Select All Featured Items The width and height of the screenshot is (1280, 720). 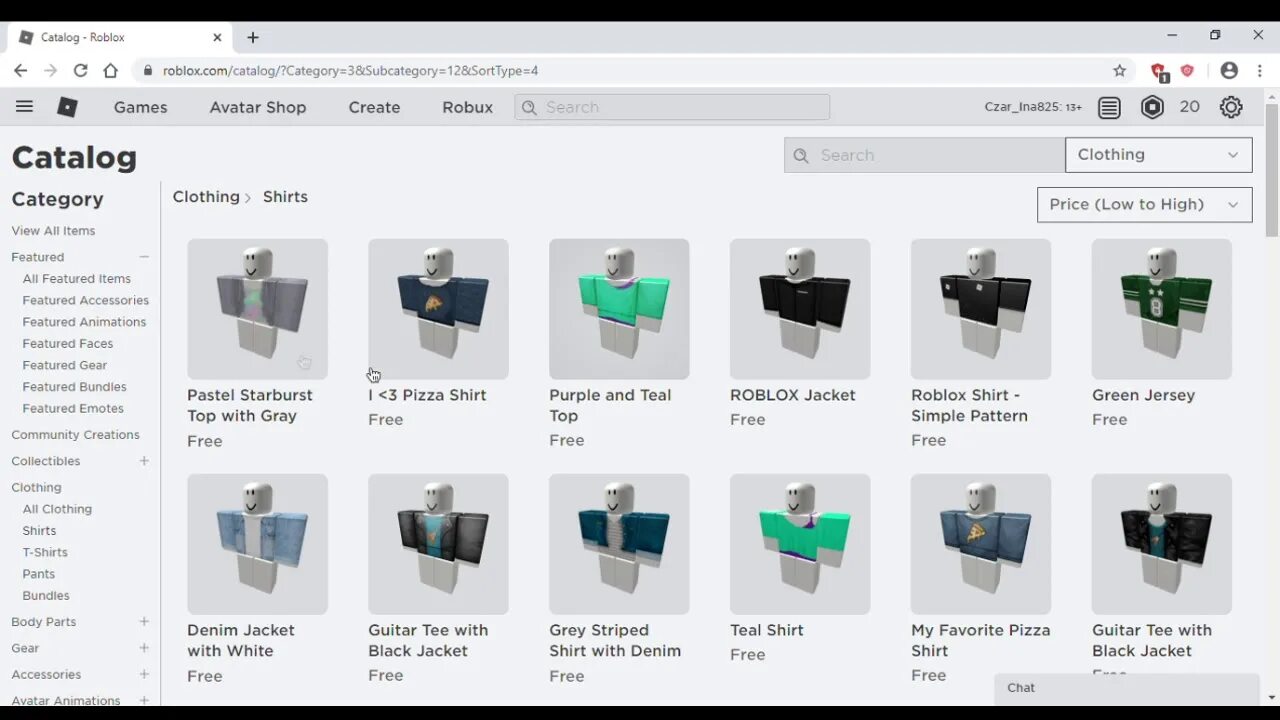pos(77,279)
